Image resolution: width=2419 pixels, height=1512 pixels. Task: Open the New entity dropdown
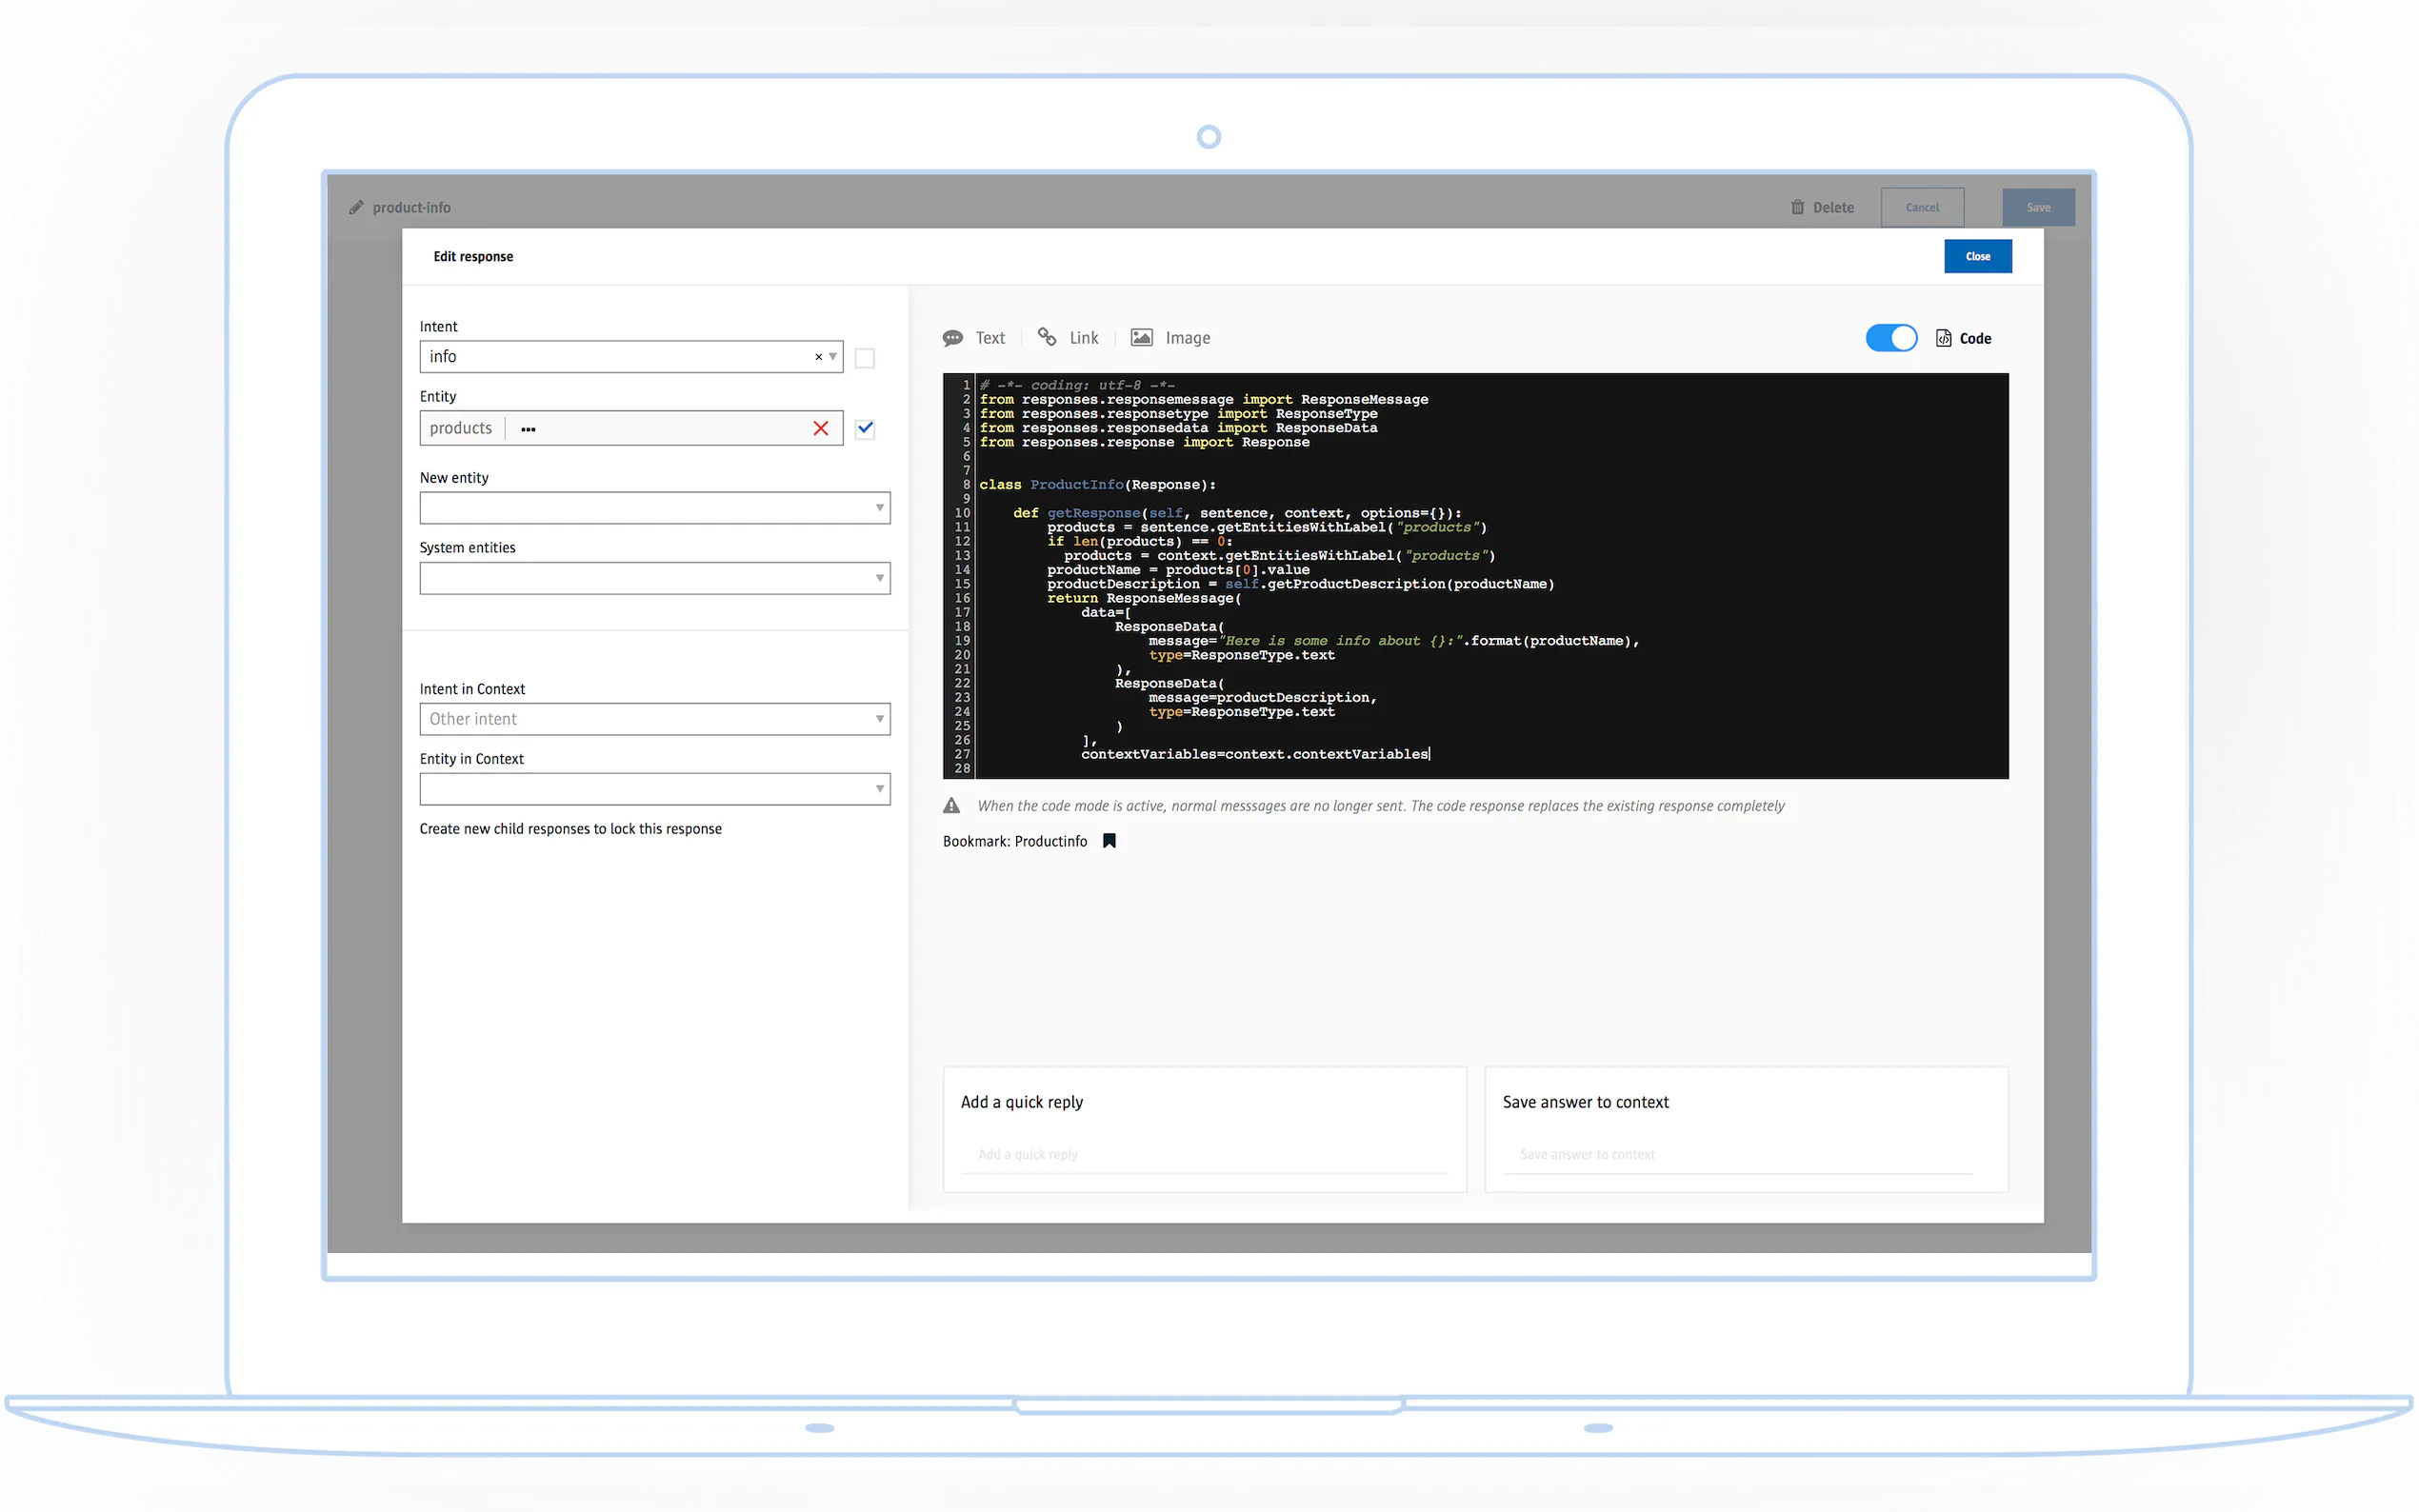(655, 508)
